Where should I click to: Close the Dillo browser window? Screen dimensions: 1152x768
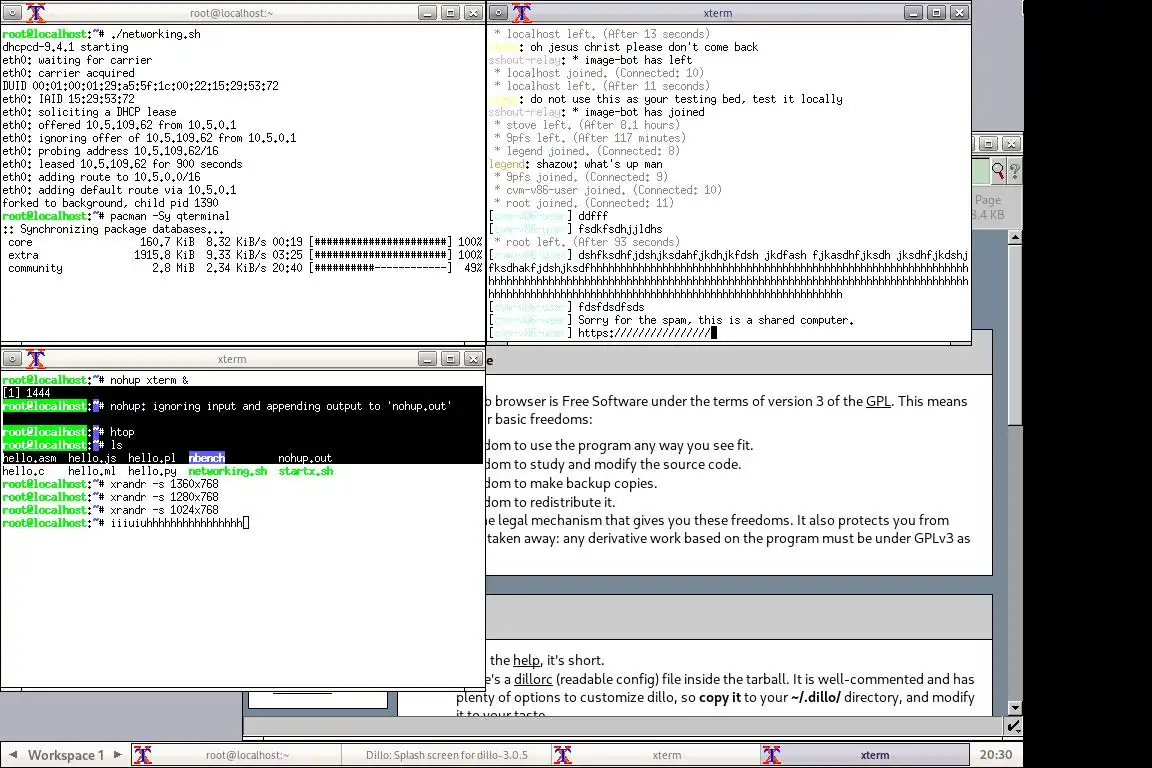(x=1012, y=144)
